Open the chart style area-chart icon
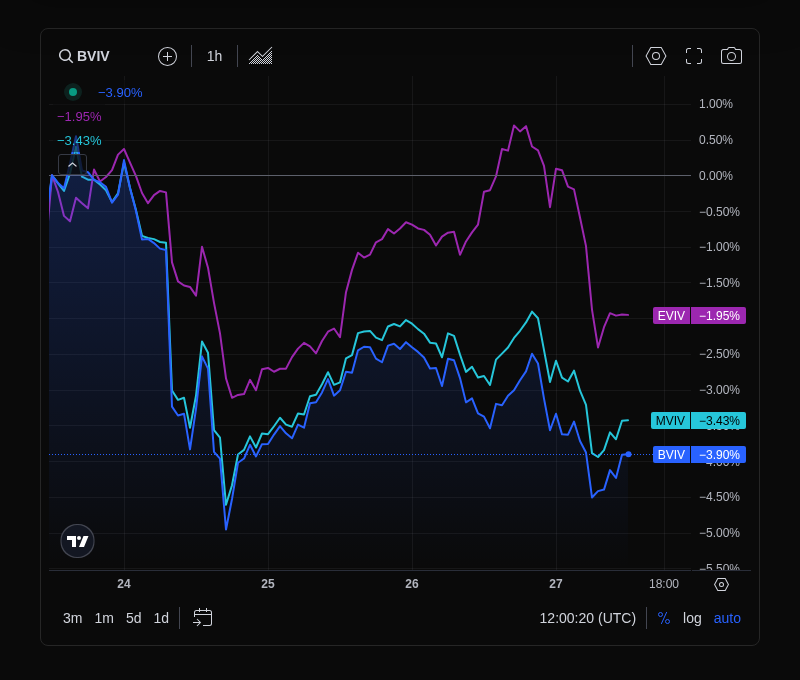 (261, 56)
